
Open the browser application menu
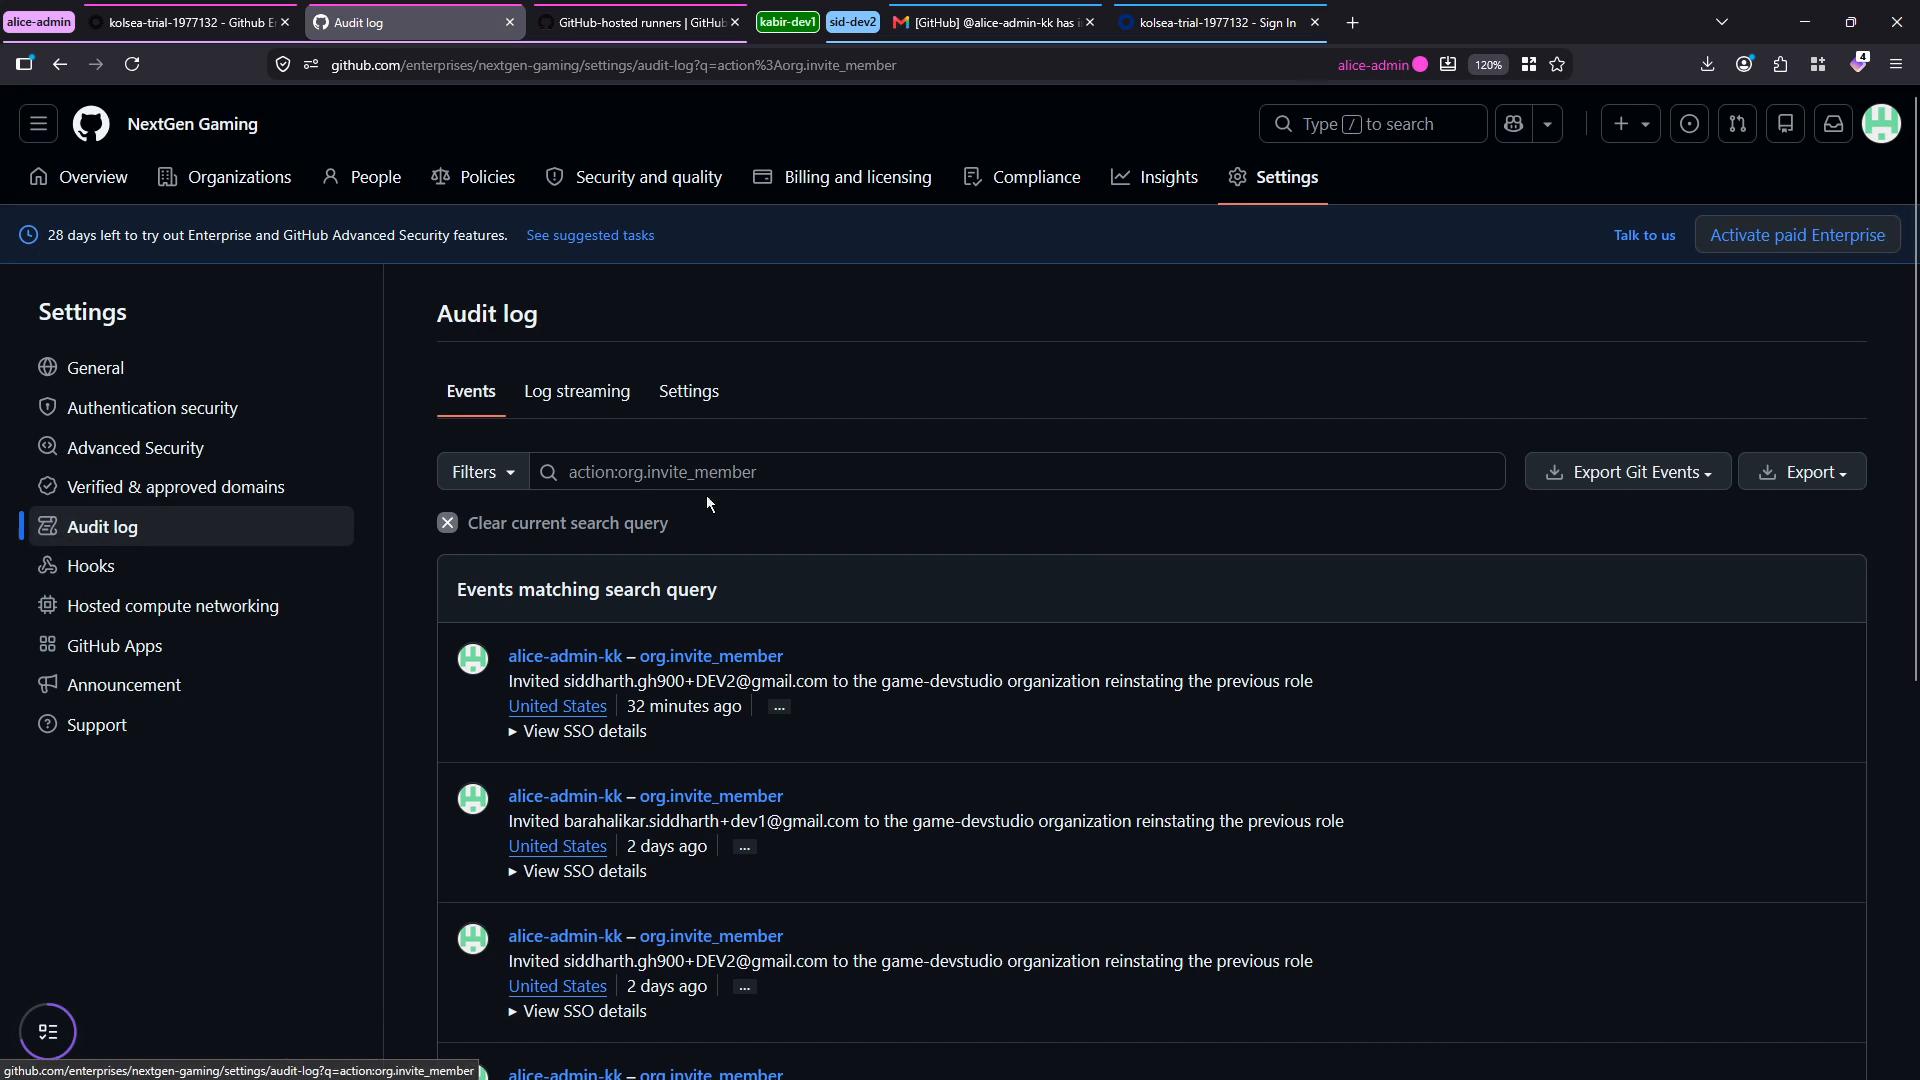1895,65
